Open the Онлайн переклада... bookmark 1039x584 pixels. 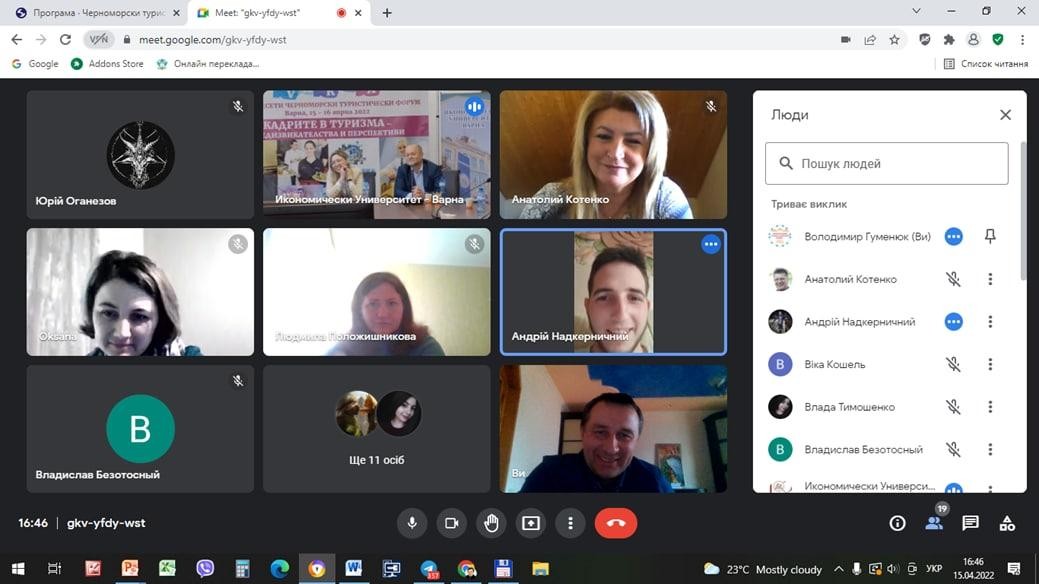[x=208, y=64]
